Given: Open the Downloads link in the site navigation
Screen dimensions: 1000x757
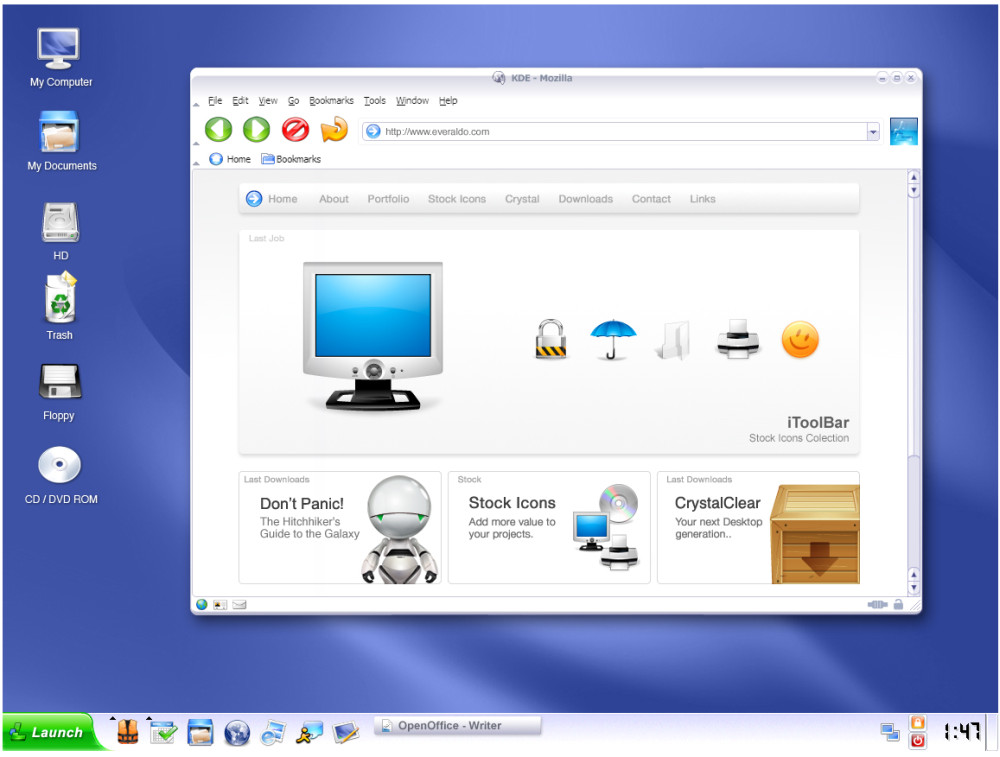Looking at the screenshot, I should pyautogui.click(x=585, y=199).
